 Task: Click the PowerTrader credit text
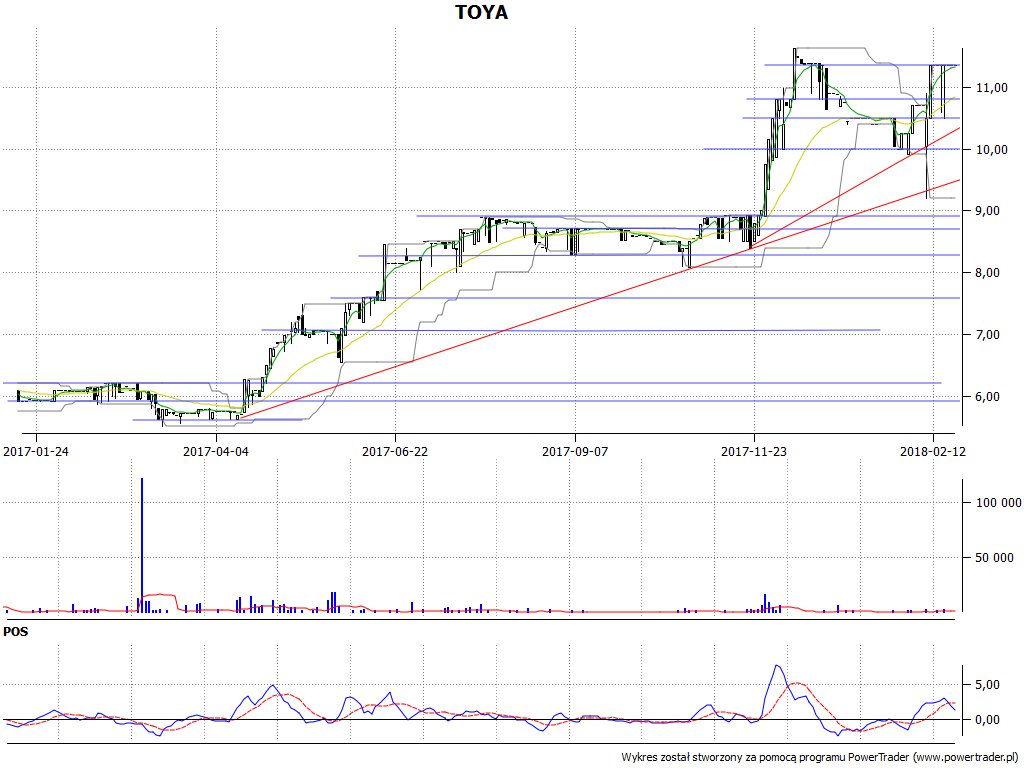(x=821, y=757)
